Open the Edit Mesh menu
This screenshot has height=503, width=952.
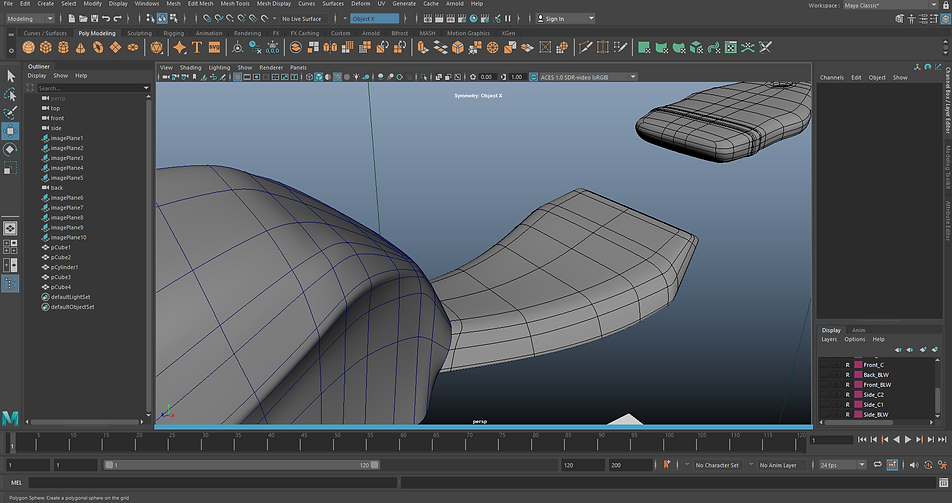coord(200,4)
